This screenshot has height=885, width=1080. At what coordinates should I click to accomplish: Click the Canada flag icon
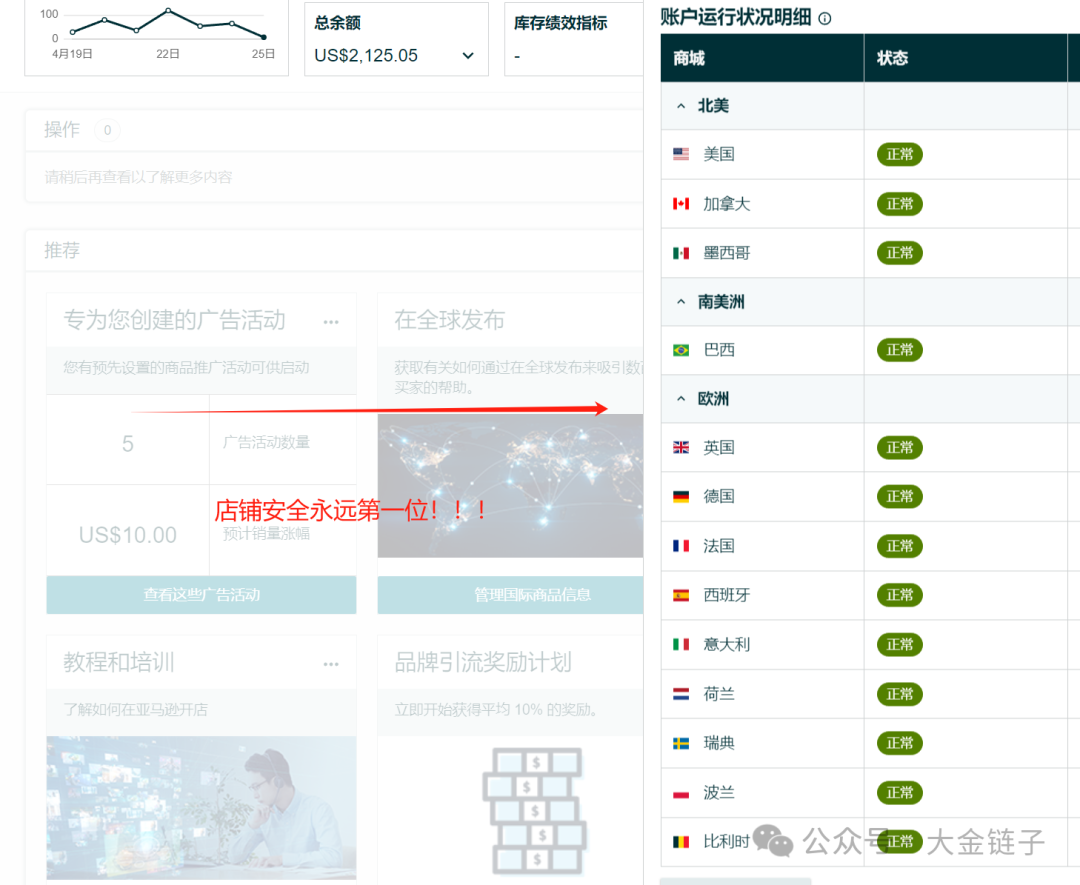tap(682, 203)
